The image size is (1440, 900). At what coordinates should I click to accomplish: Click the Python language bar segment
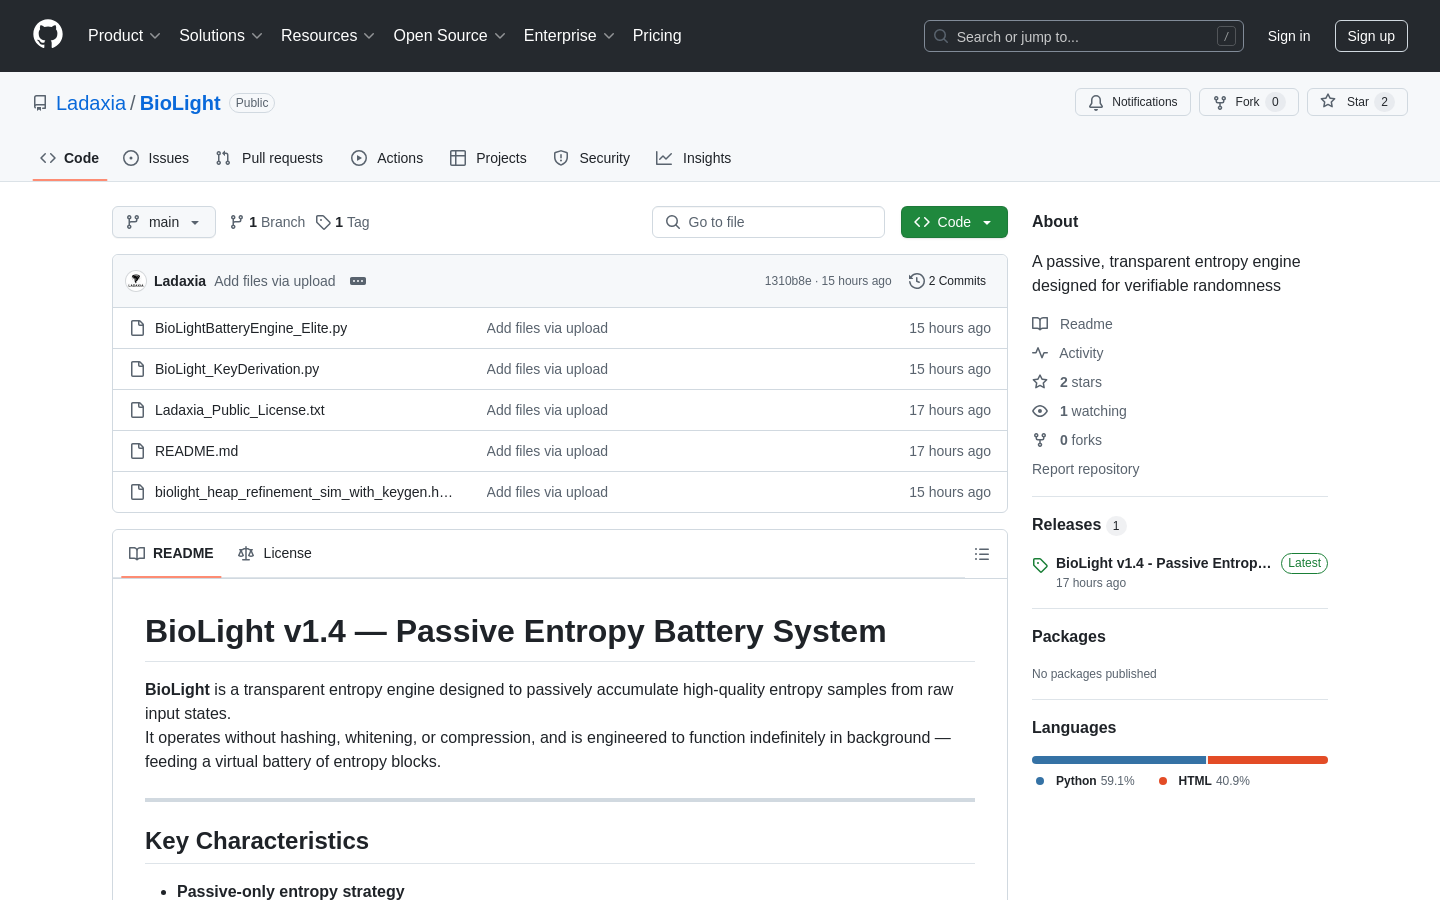1119,760
